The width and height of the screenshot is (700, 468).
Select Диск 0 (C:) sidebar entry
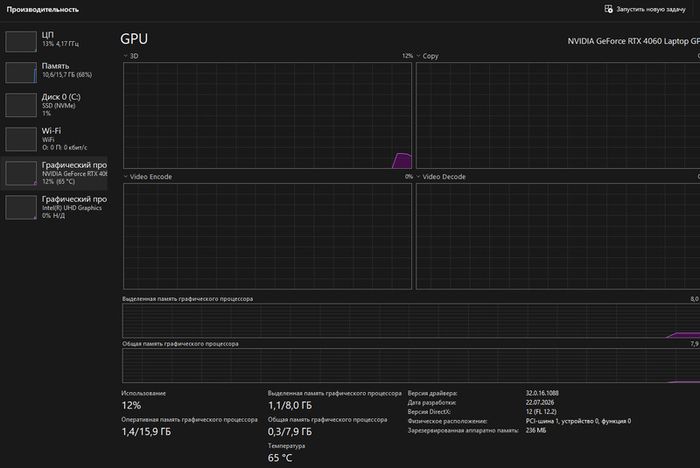pos(55,105)
